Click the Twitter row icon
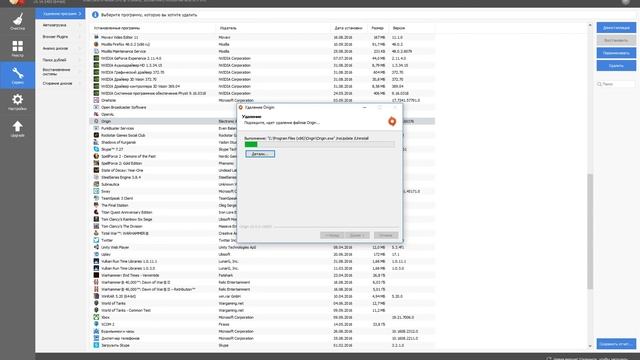The width and height of the screenshot is (640, 360). pos(96,240)
